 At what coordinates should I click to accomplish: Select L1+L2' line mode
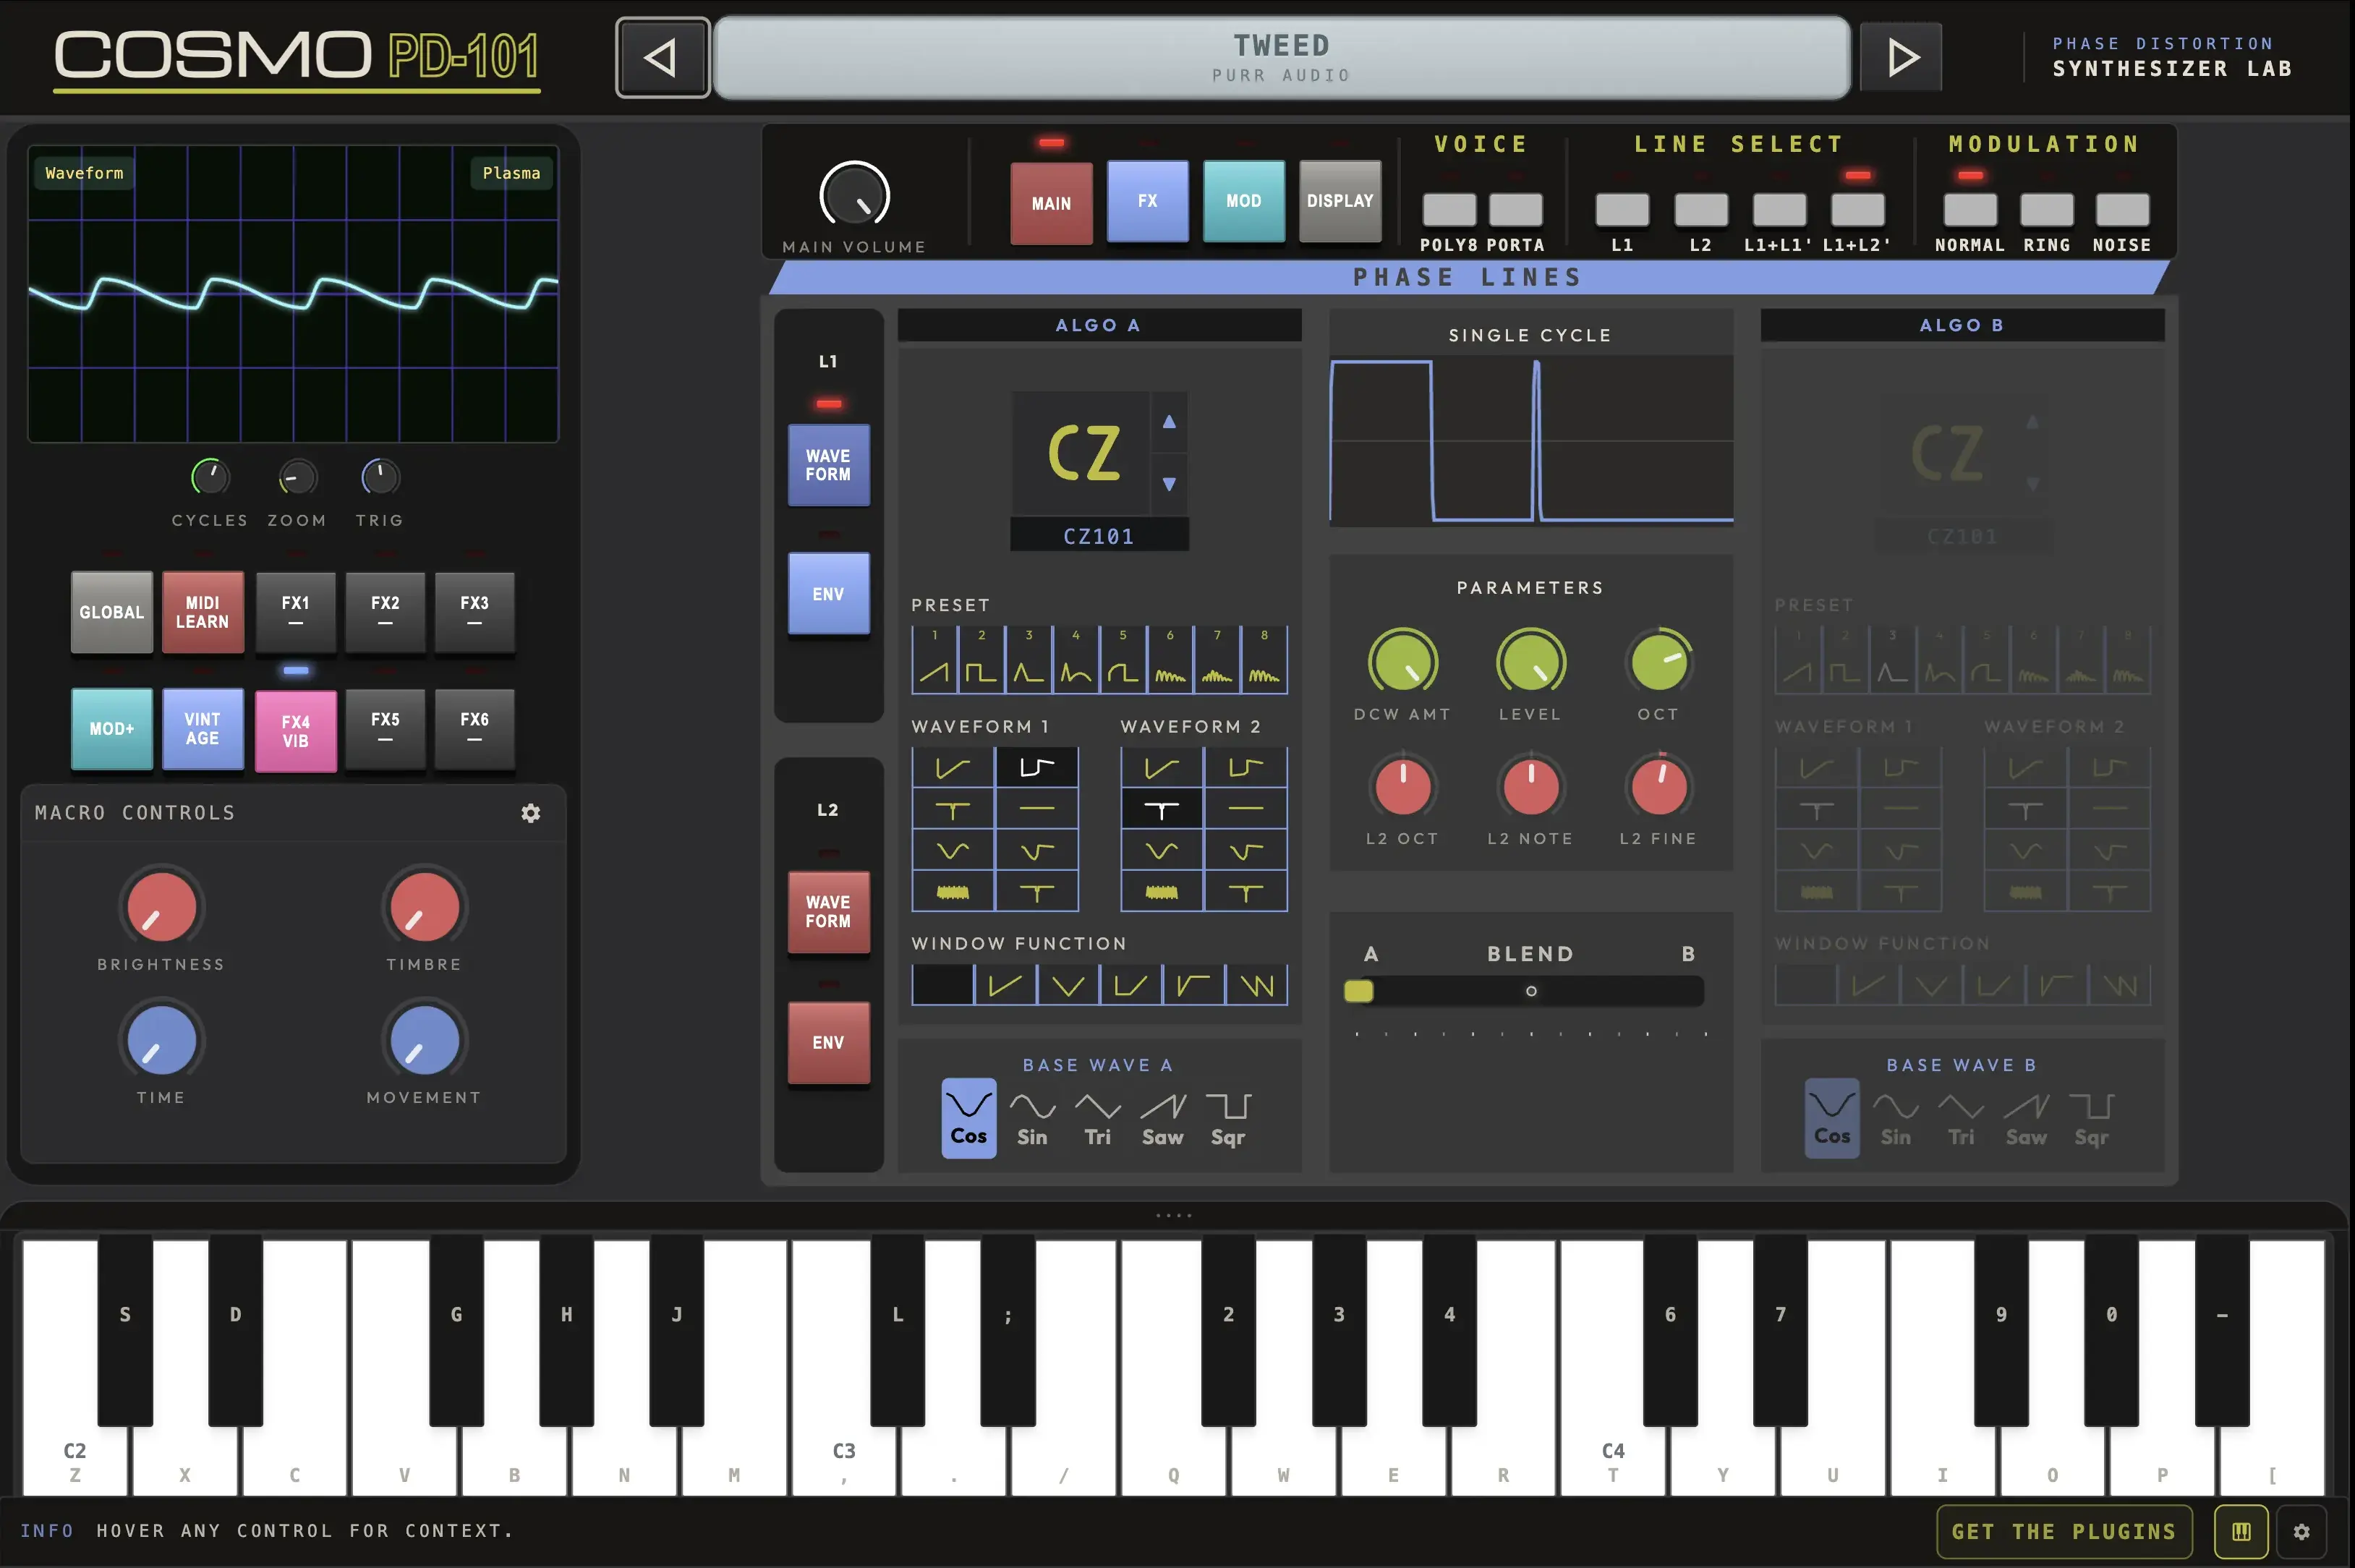tap(1857, 211)
